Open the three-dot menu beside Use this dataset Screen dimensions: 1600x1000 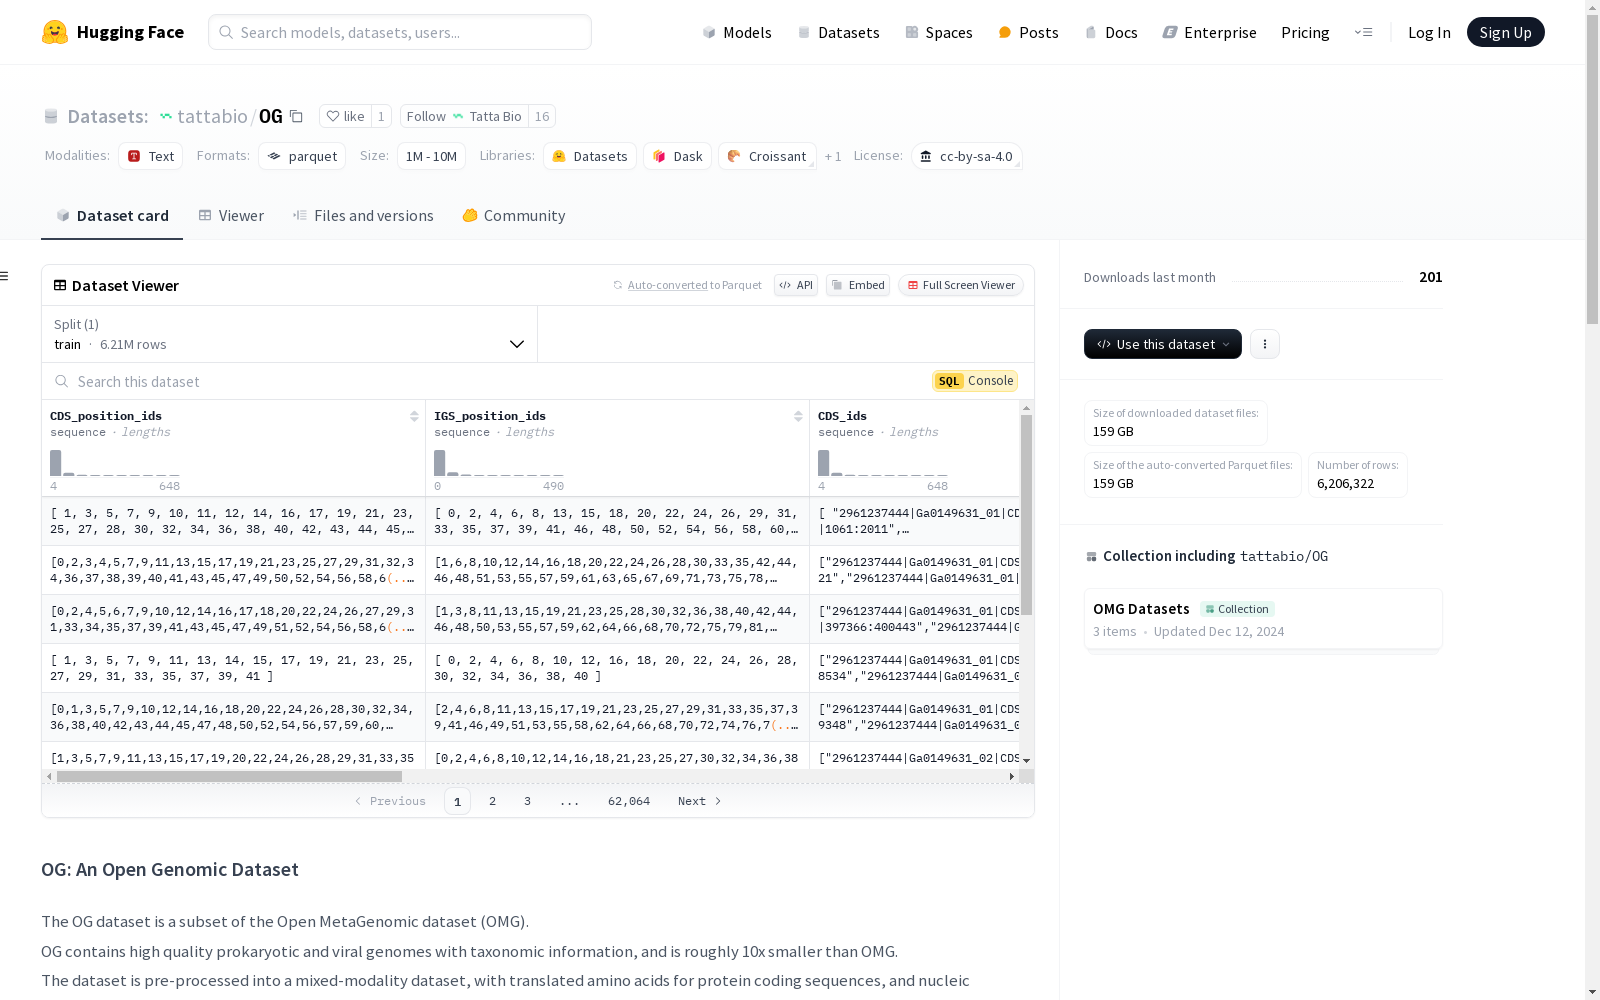(1265, 344)
